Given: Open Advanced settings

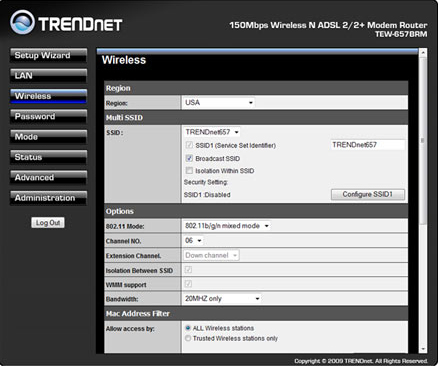Looking at the screenshot, I should point(48,177).
